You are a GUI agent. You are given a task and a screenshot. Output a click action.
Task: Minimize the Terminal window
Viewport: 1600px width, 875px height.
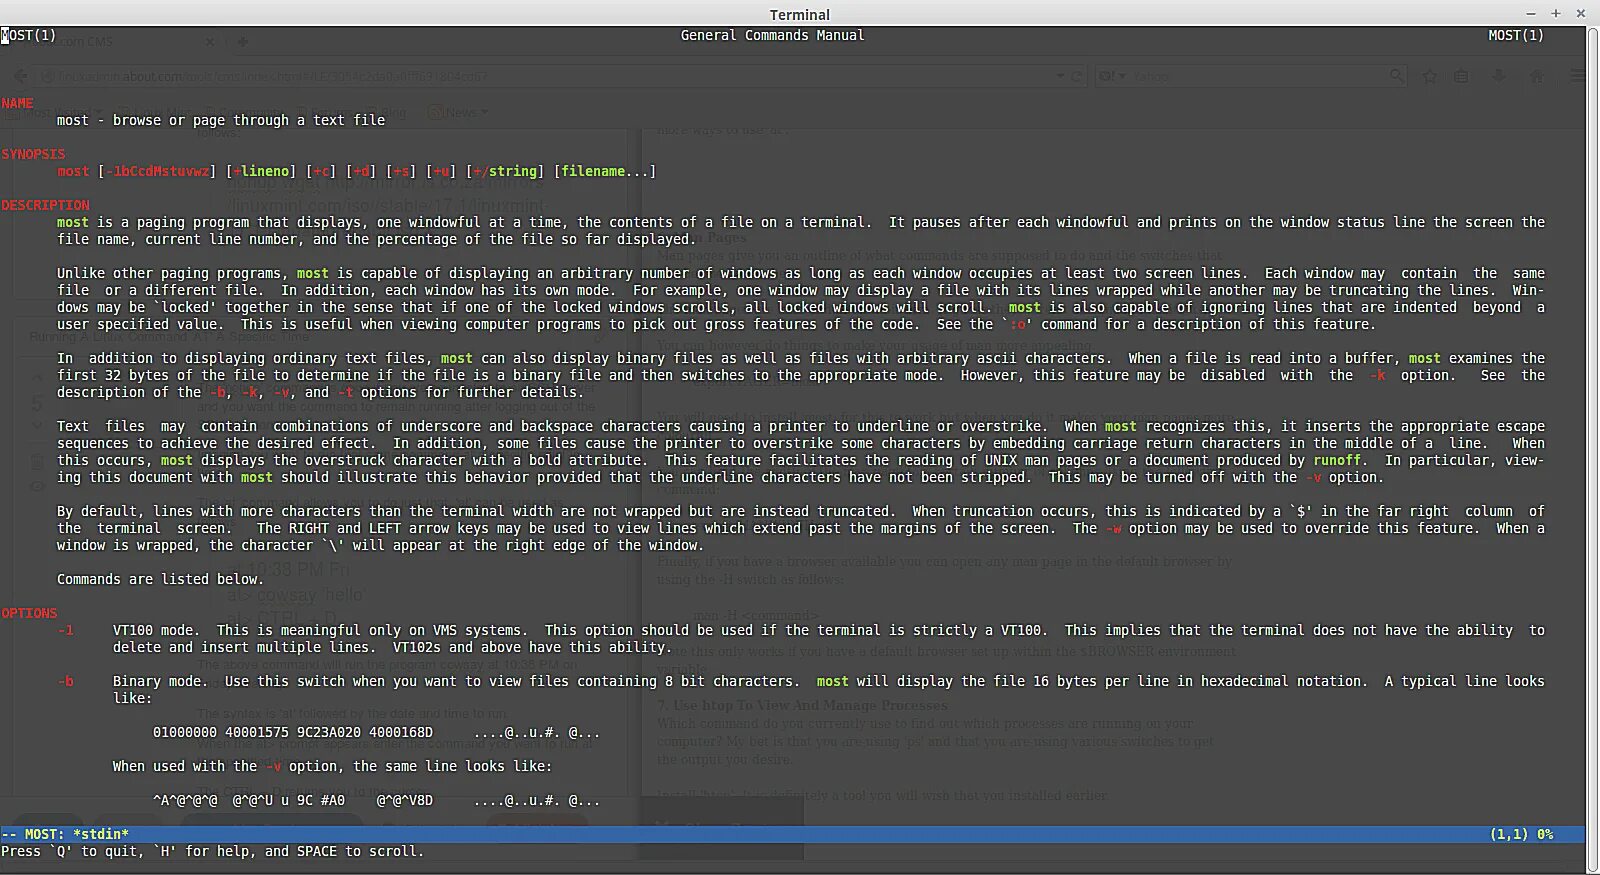click(1531, 14)
